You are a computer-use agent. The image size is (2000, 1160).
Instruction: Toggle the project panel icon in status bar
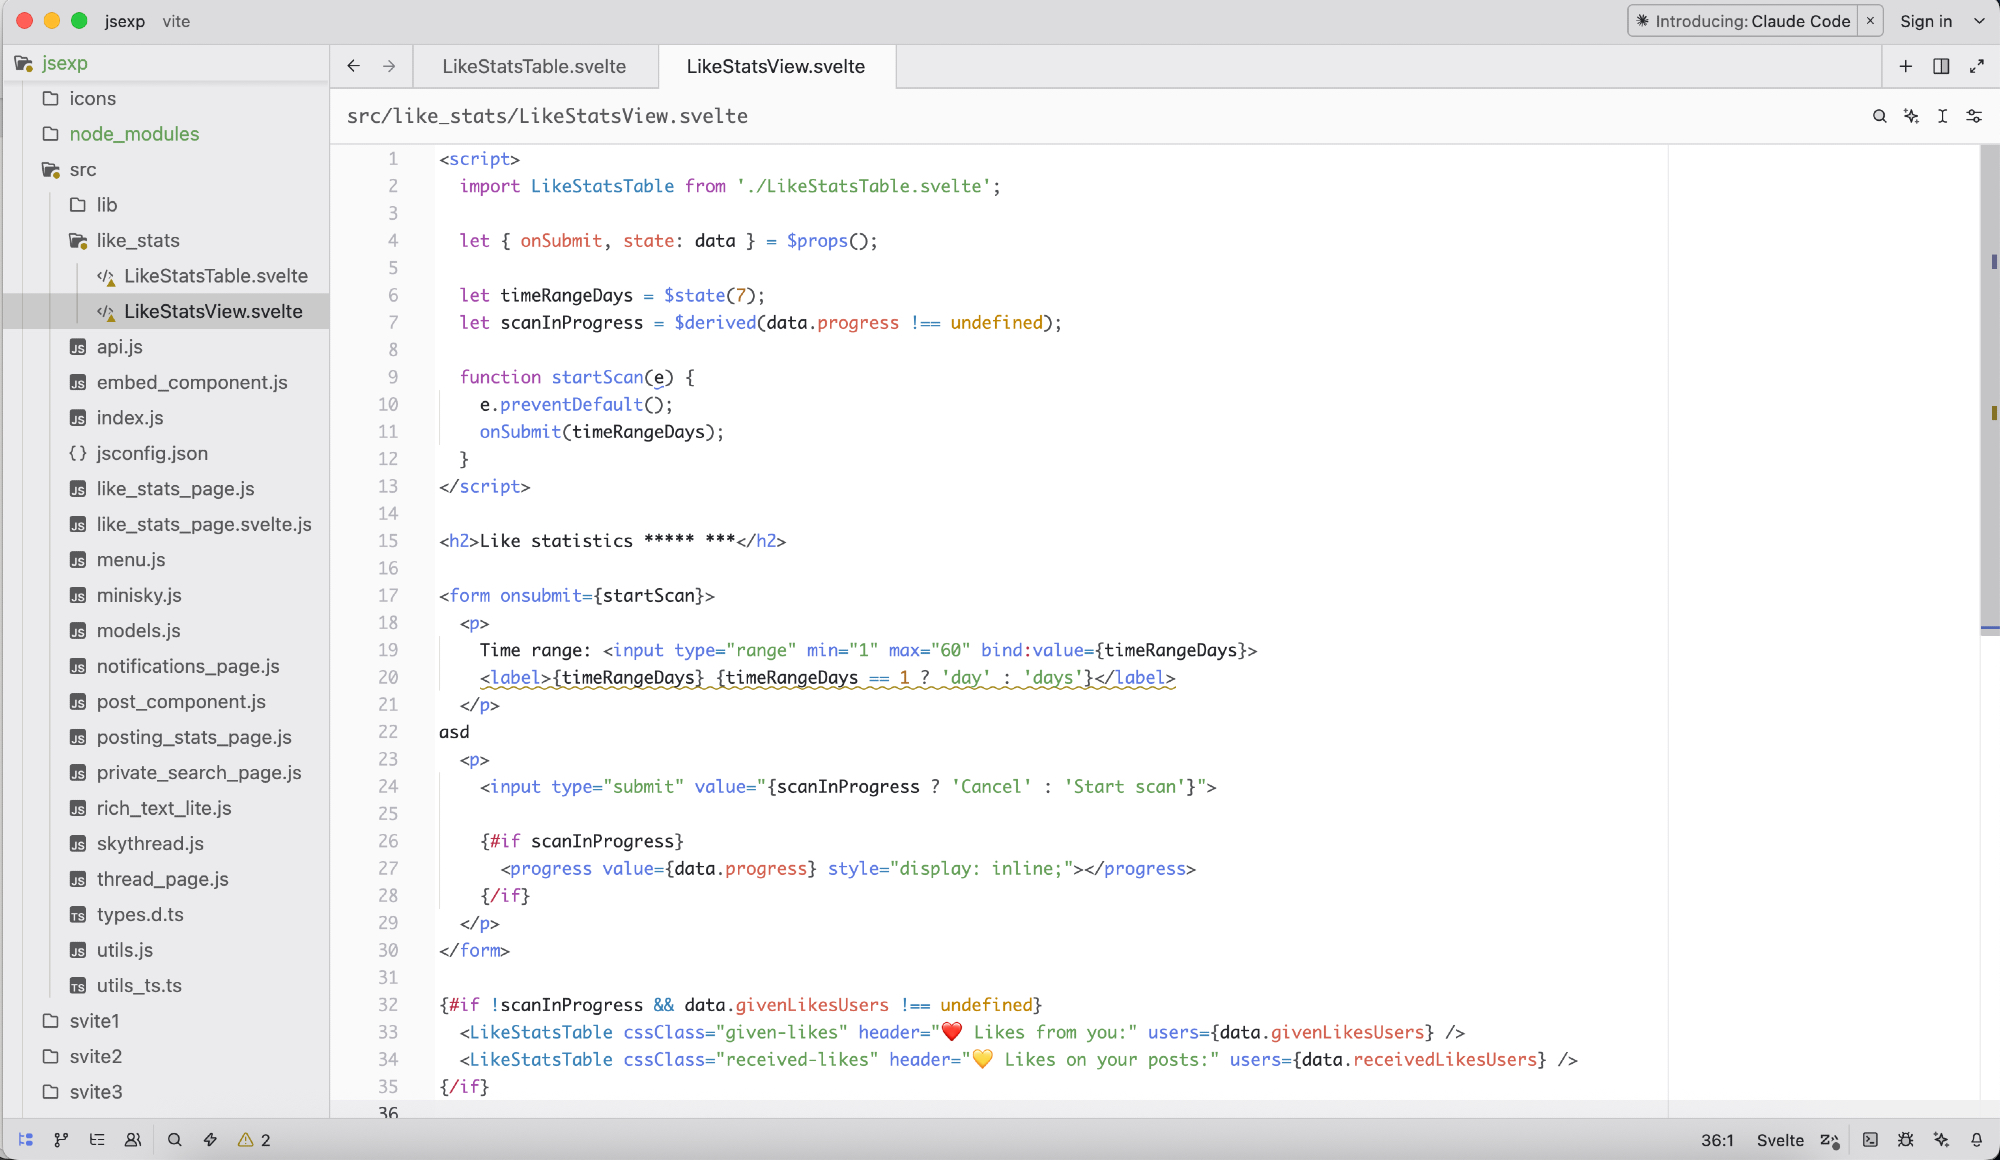(x=26, y=1140)
